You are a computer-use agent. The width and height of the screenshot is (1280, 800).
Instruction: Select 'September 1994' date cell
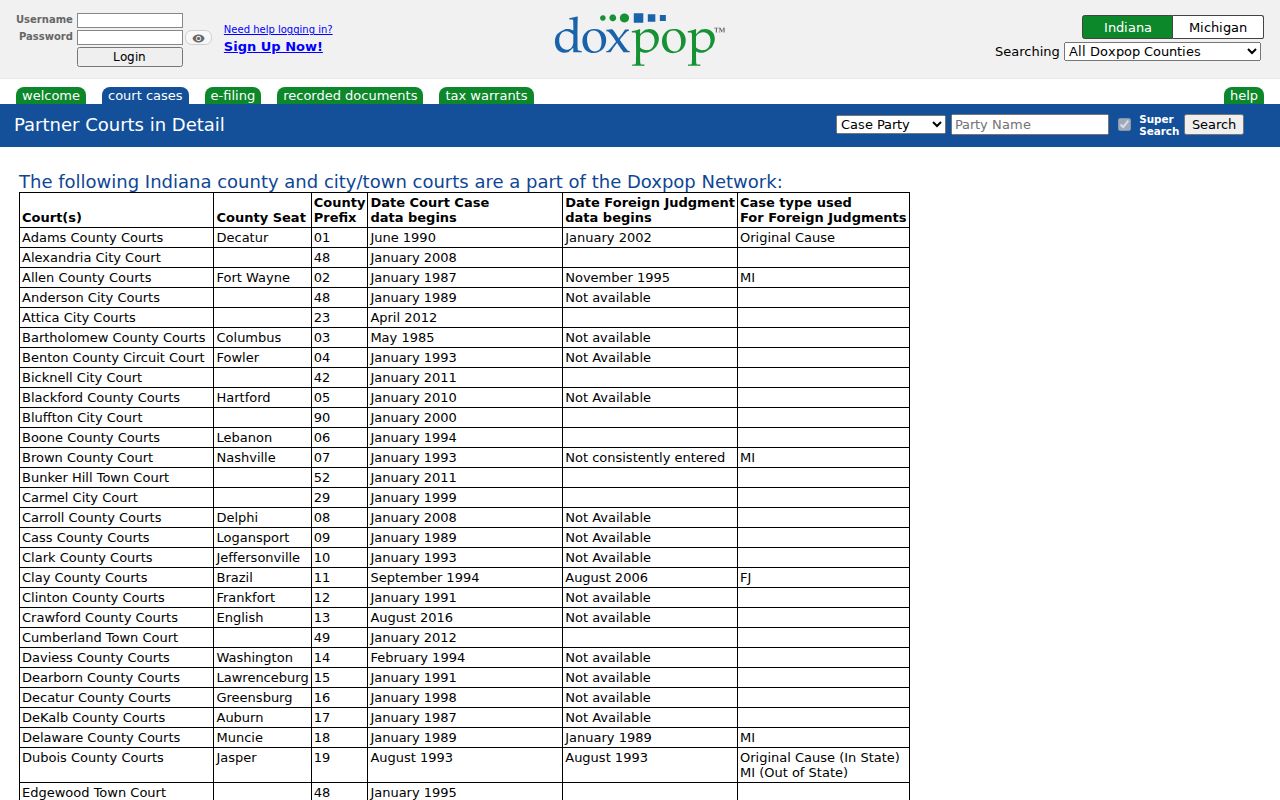click(465, 578)
